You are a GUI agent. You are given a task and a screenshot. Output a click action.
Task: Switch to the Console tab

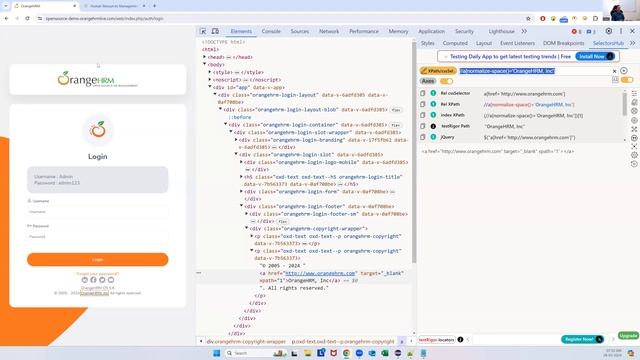pos(271,31)
